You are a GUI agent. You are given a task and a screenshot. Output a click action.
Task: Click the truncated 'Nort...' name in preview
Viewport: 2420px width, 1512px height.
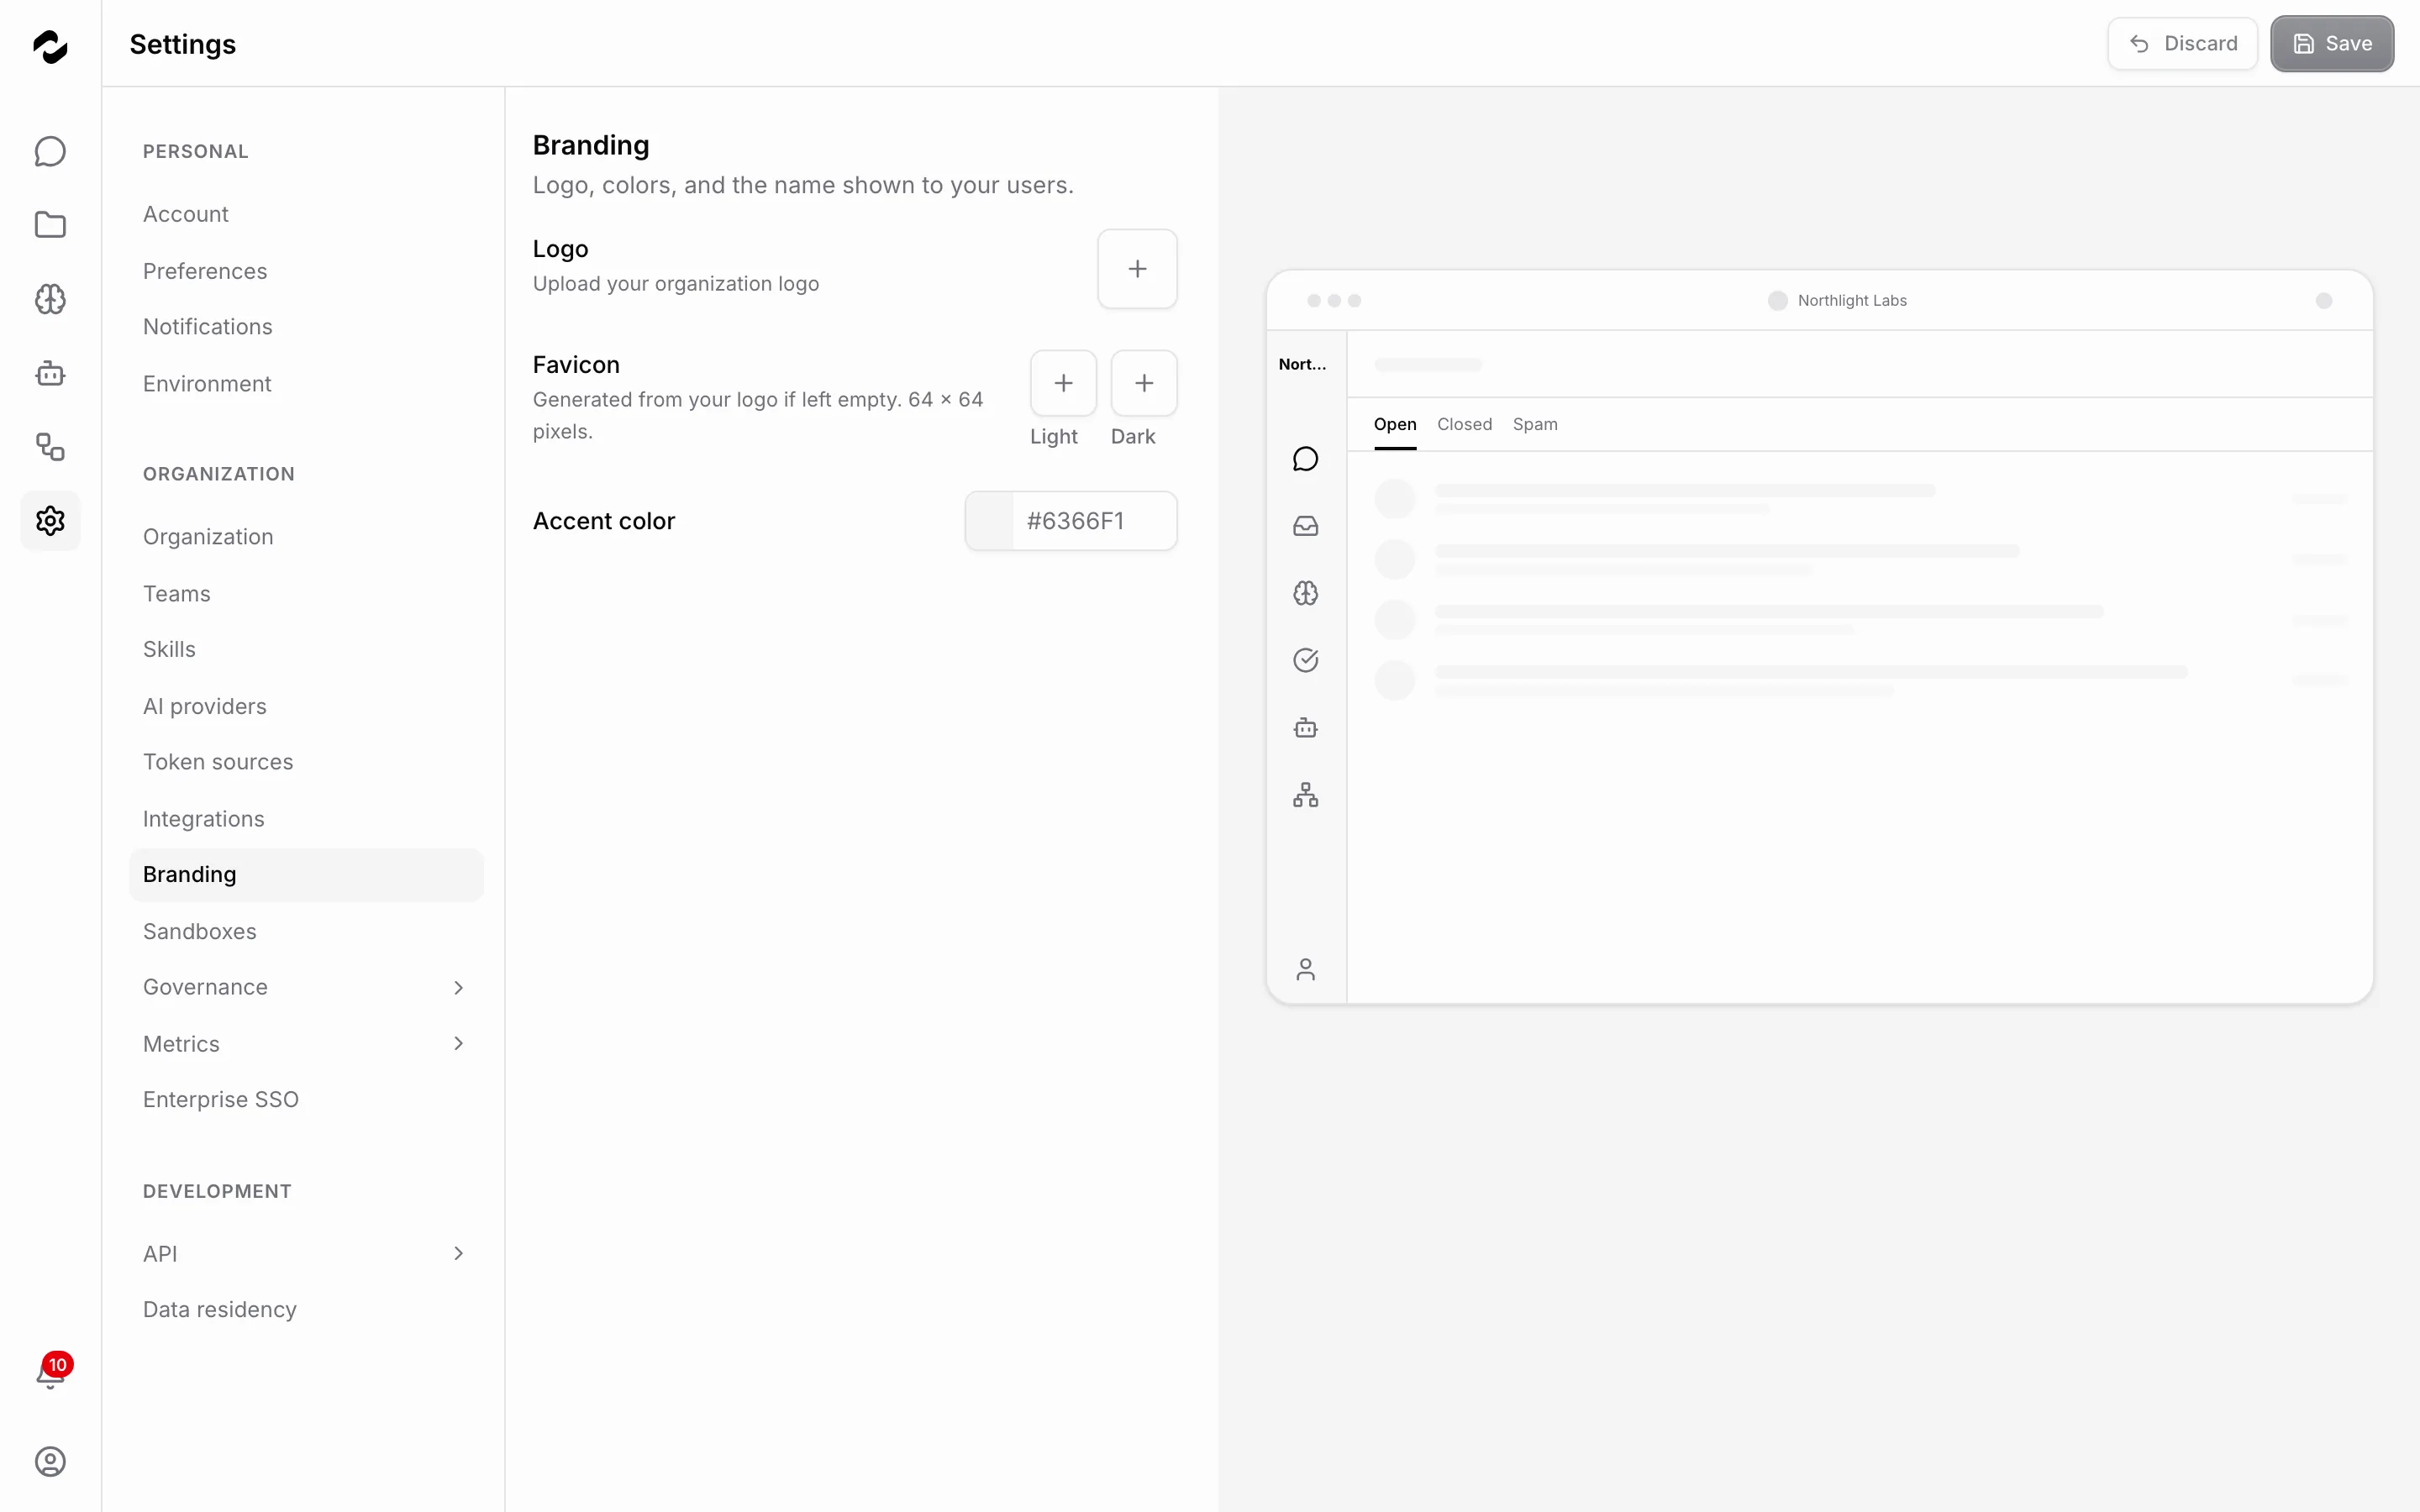pyautogui.click(x=1302, y=365)
